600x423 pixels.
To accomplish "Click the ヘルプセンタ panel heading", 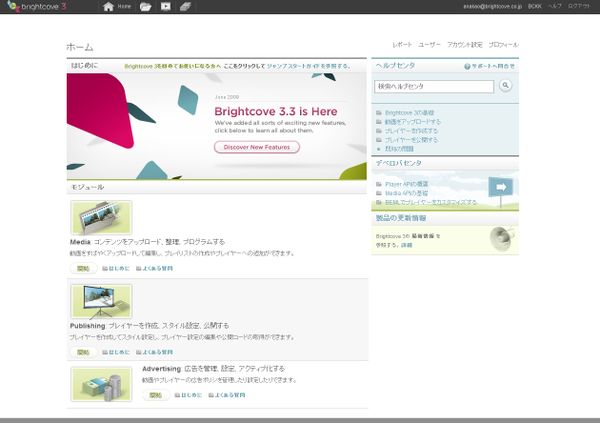I will point(395,66).
